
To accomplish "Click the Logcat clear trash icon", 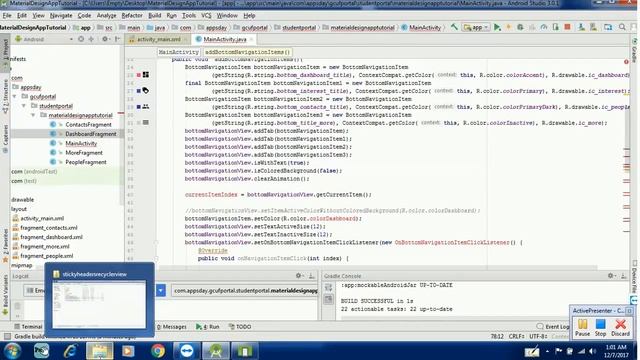I will pyautogui.click(x=18, y=305).
